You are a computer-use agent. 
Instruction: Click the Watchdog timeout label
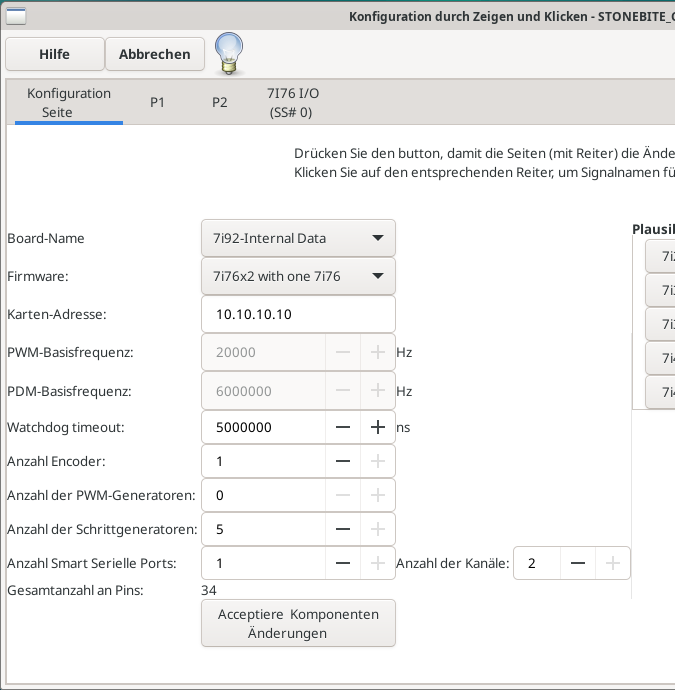coord(66,428)
